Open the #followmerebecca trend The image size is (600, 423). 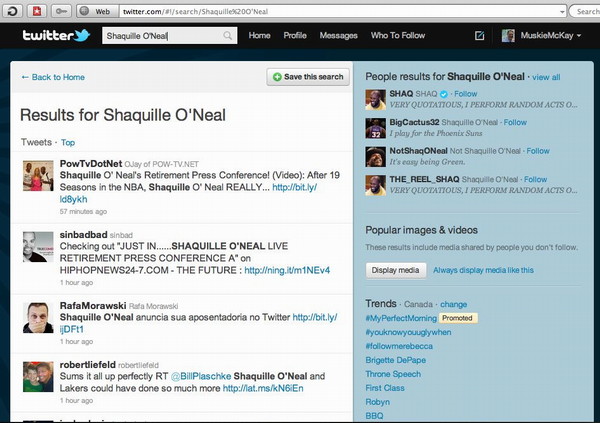(x=399, y=346)
